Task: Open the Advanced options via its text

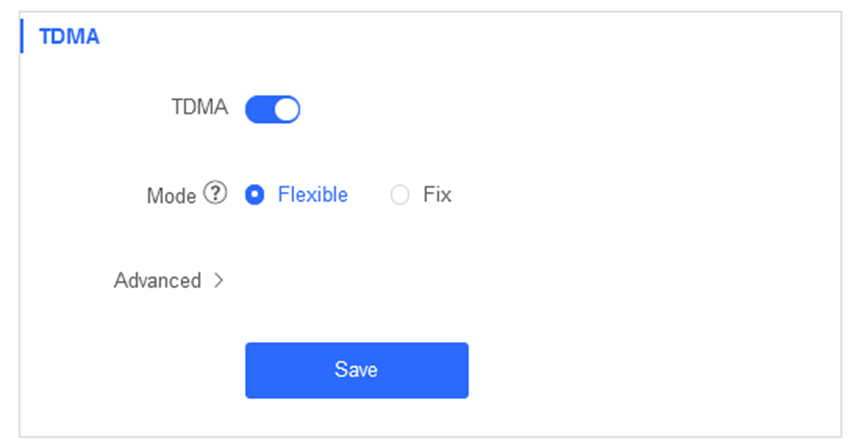Action: (x=157, y=280)
